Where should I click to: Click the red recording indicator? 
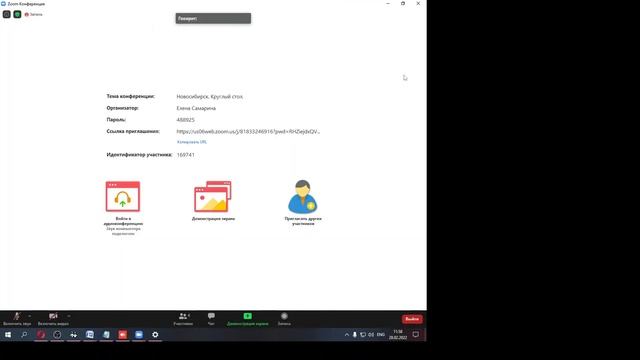(33, 14)
